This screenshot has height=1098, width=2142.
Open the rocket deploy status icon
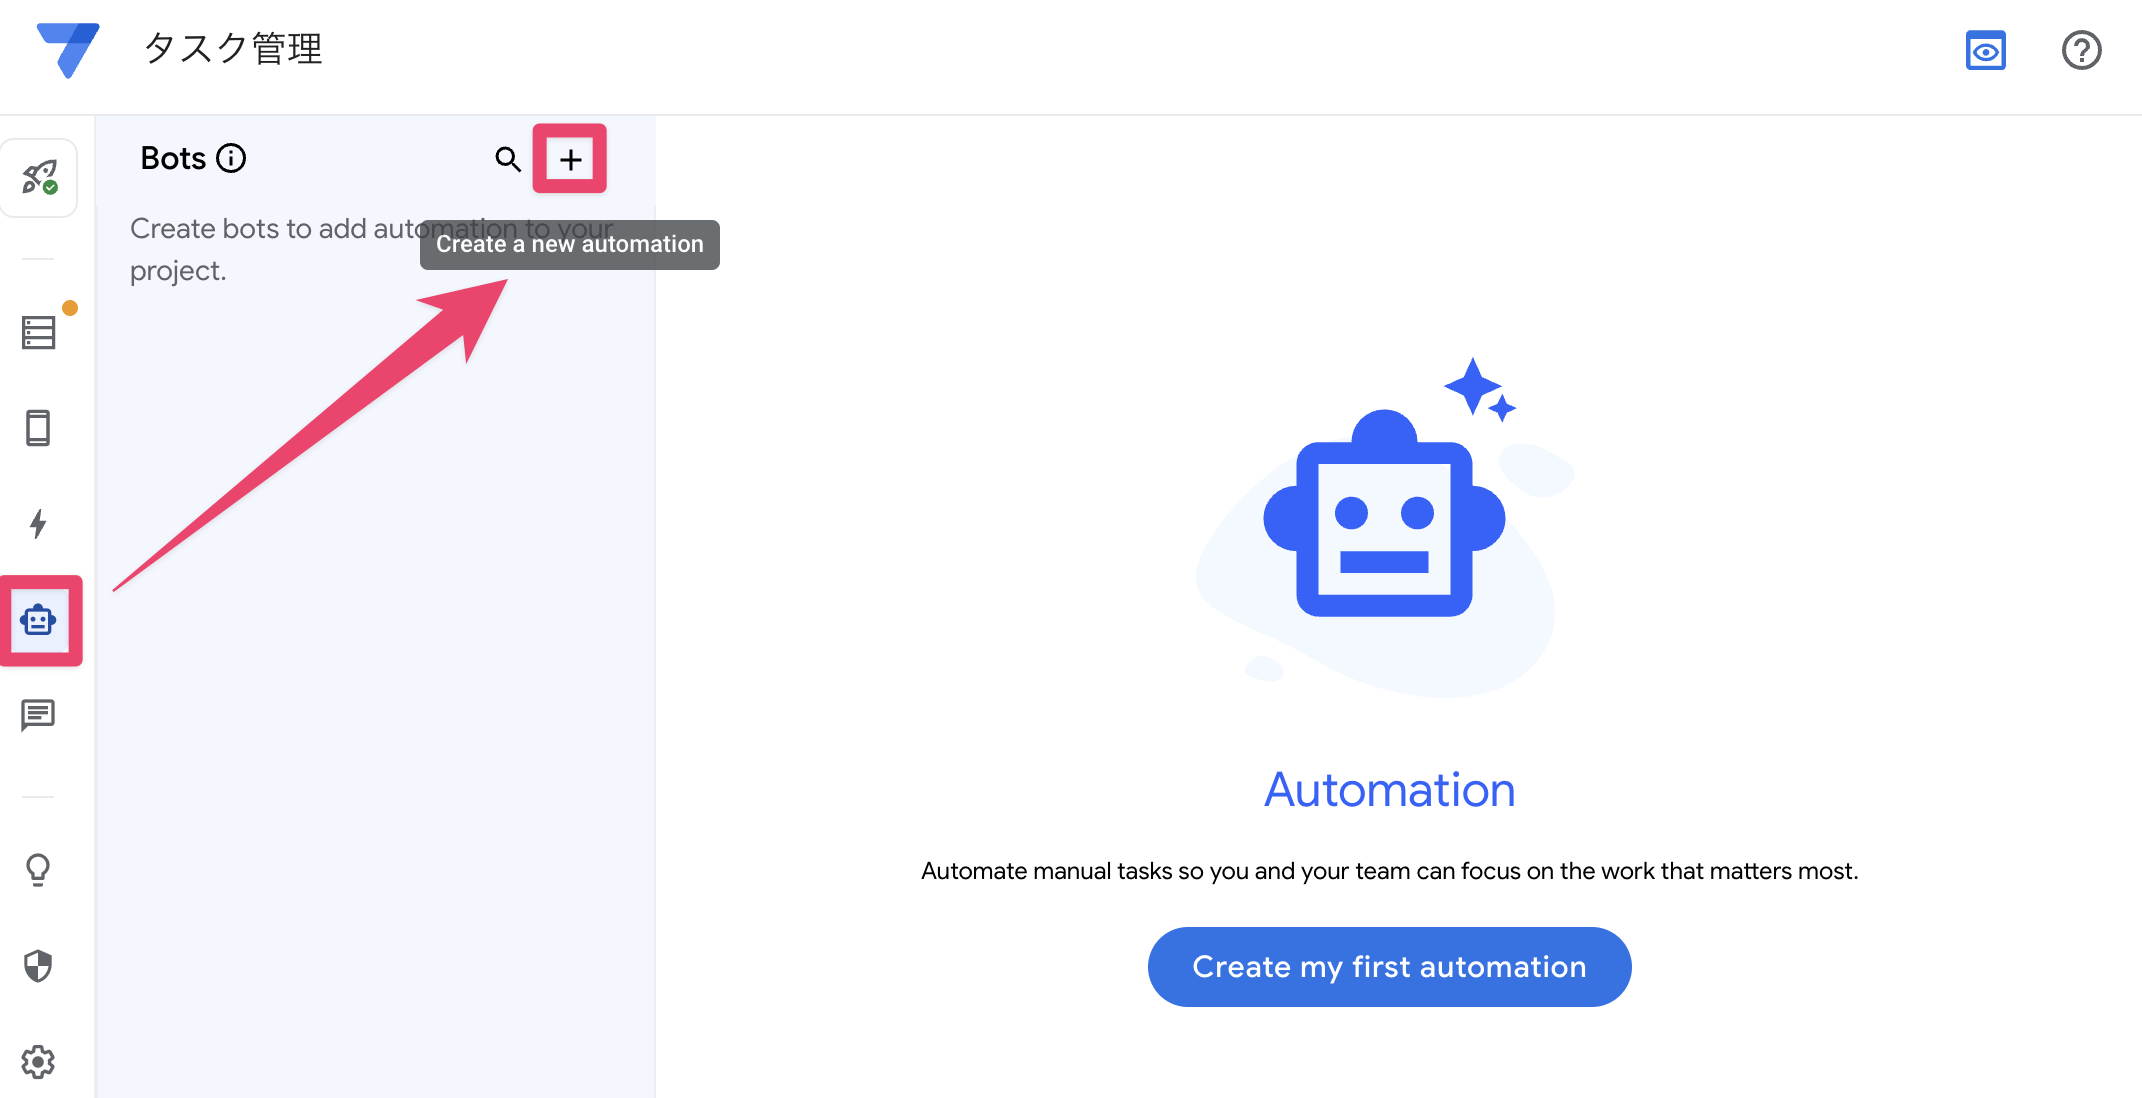pos(40,177)
